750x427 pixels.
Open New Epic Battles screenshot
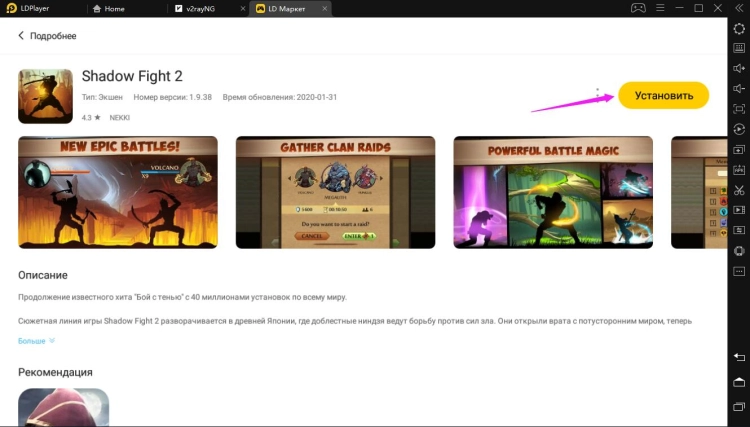coord(118,192)
